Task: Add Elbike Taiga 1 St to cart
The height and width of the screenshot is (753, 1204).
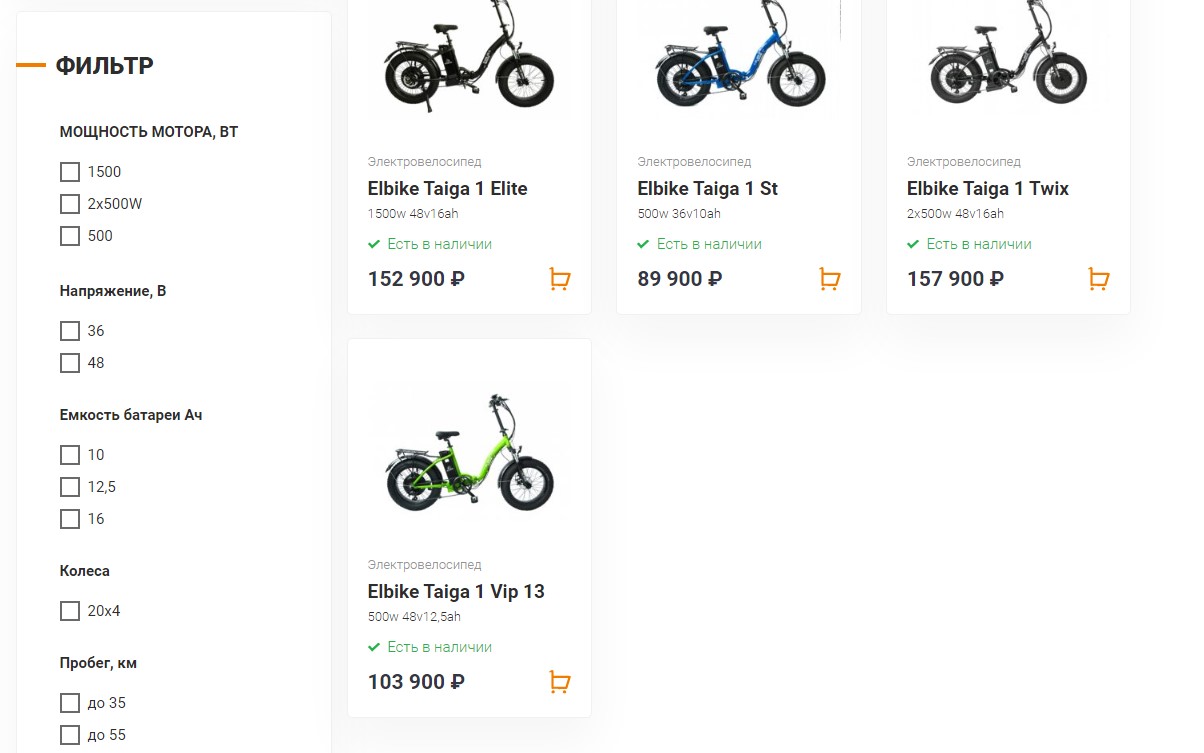Action: pos(829,279)
